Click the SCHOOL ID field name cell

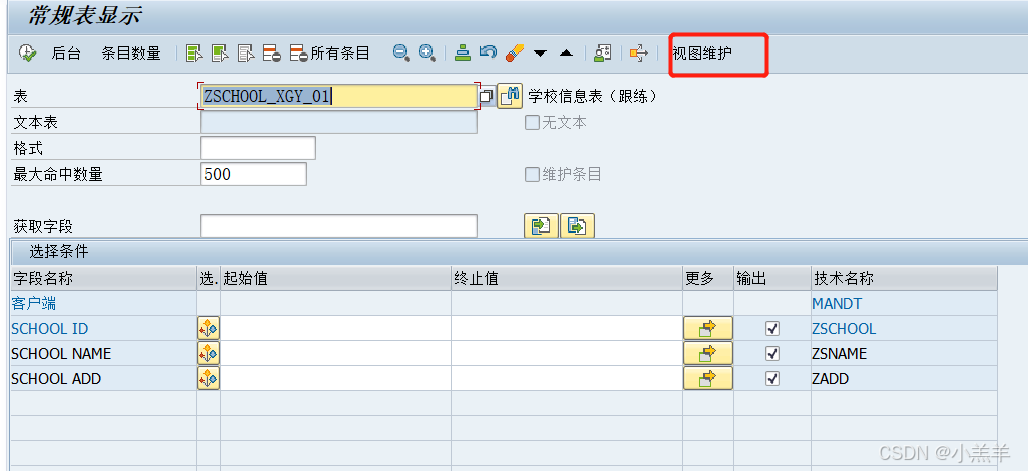(104, 329)
